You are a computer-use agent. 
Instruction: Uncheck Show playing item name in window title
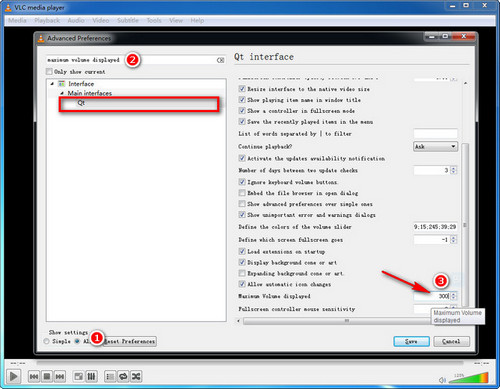[242, 100]
